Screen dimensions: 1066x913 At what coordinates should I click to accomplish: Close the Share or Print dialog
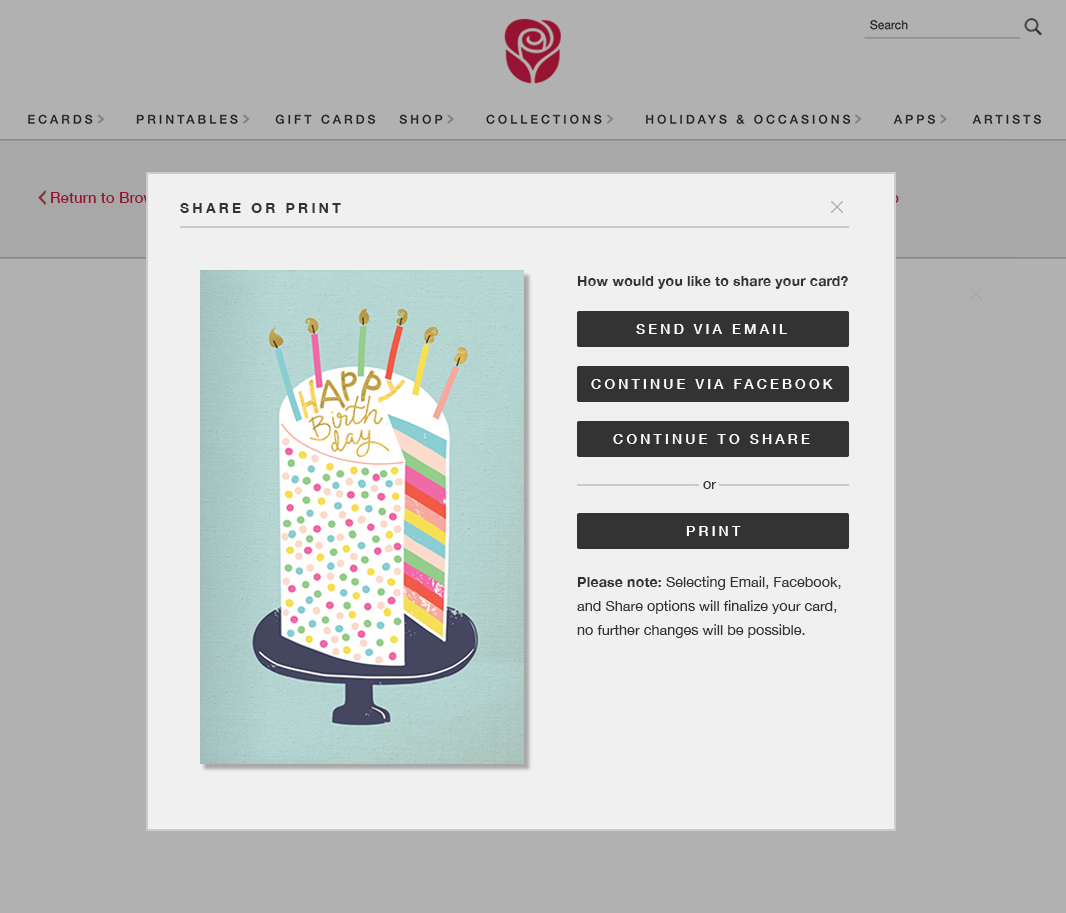837,207
